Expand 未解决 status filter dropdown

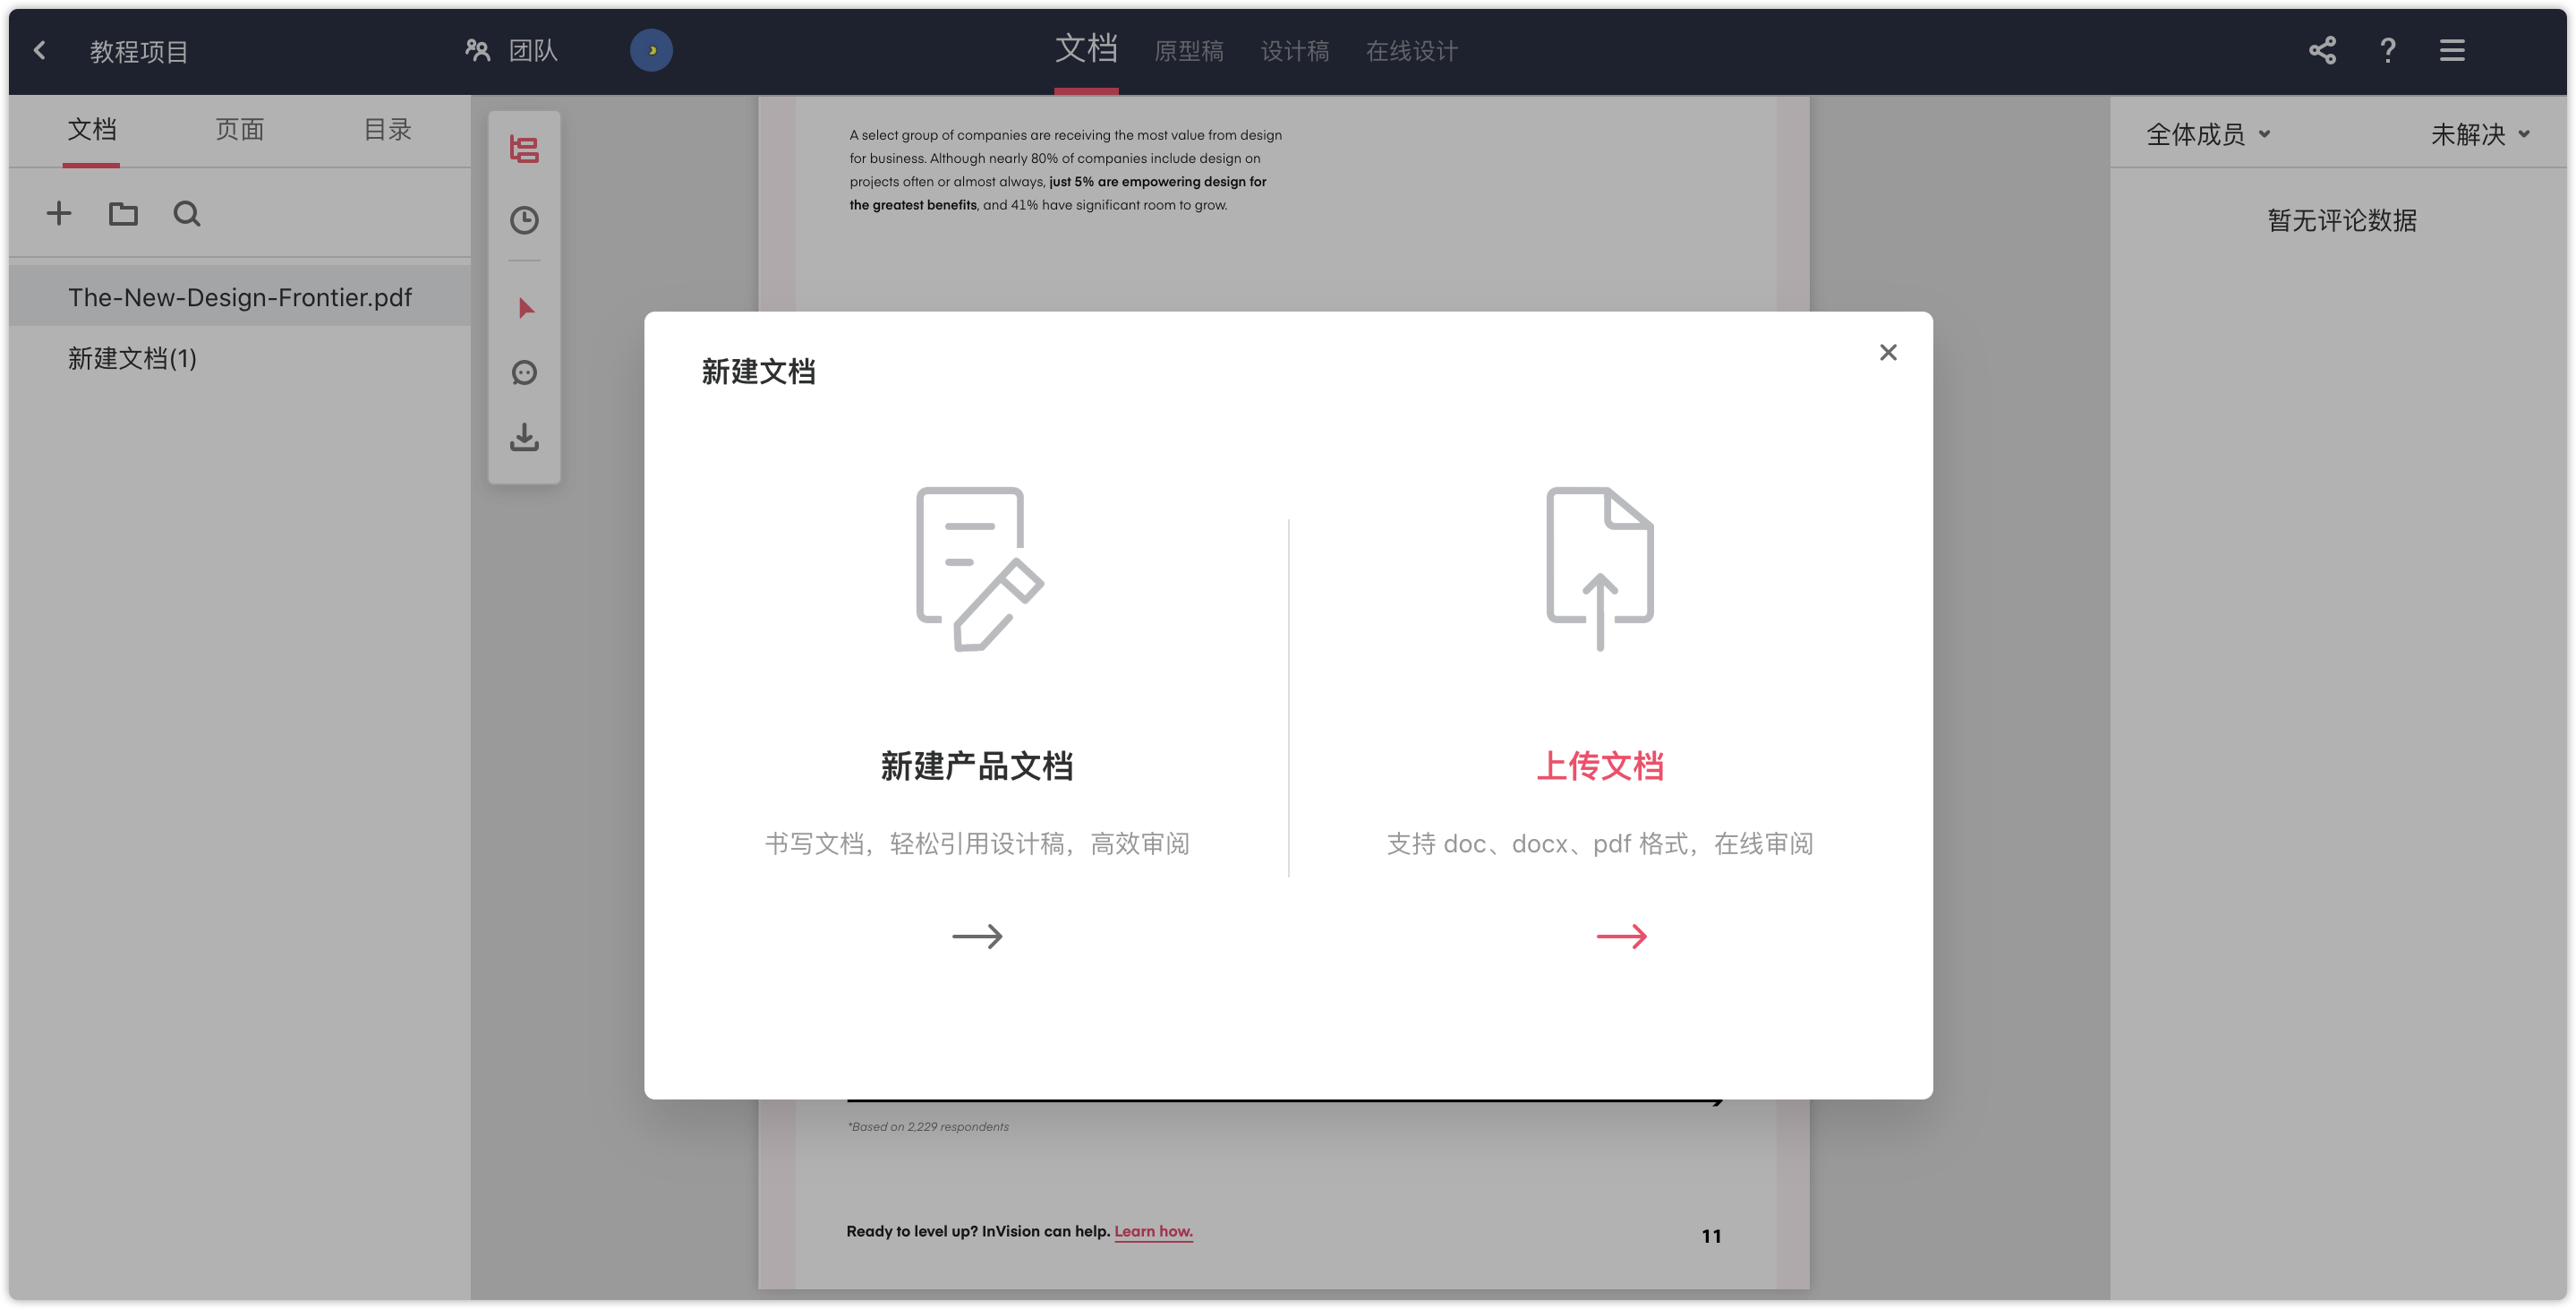pyautogui.click(x=2481, y=134)
